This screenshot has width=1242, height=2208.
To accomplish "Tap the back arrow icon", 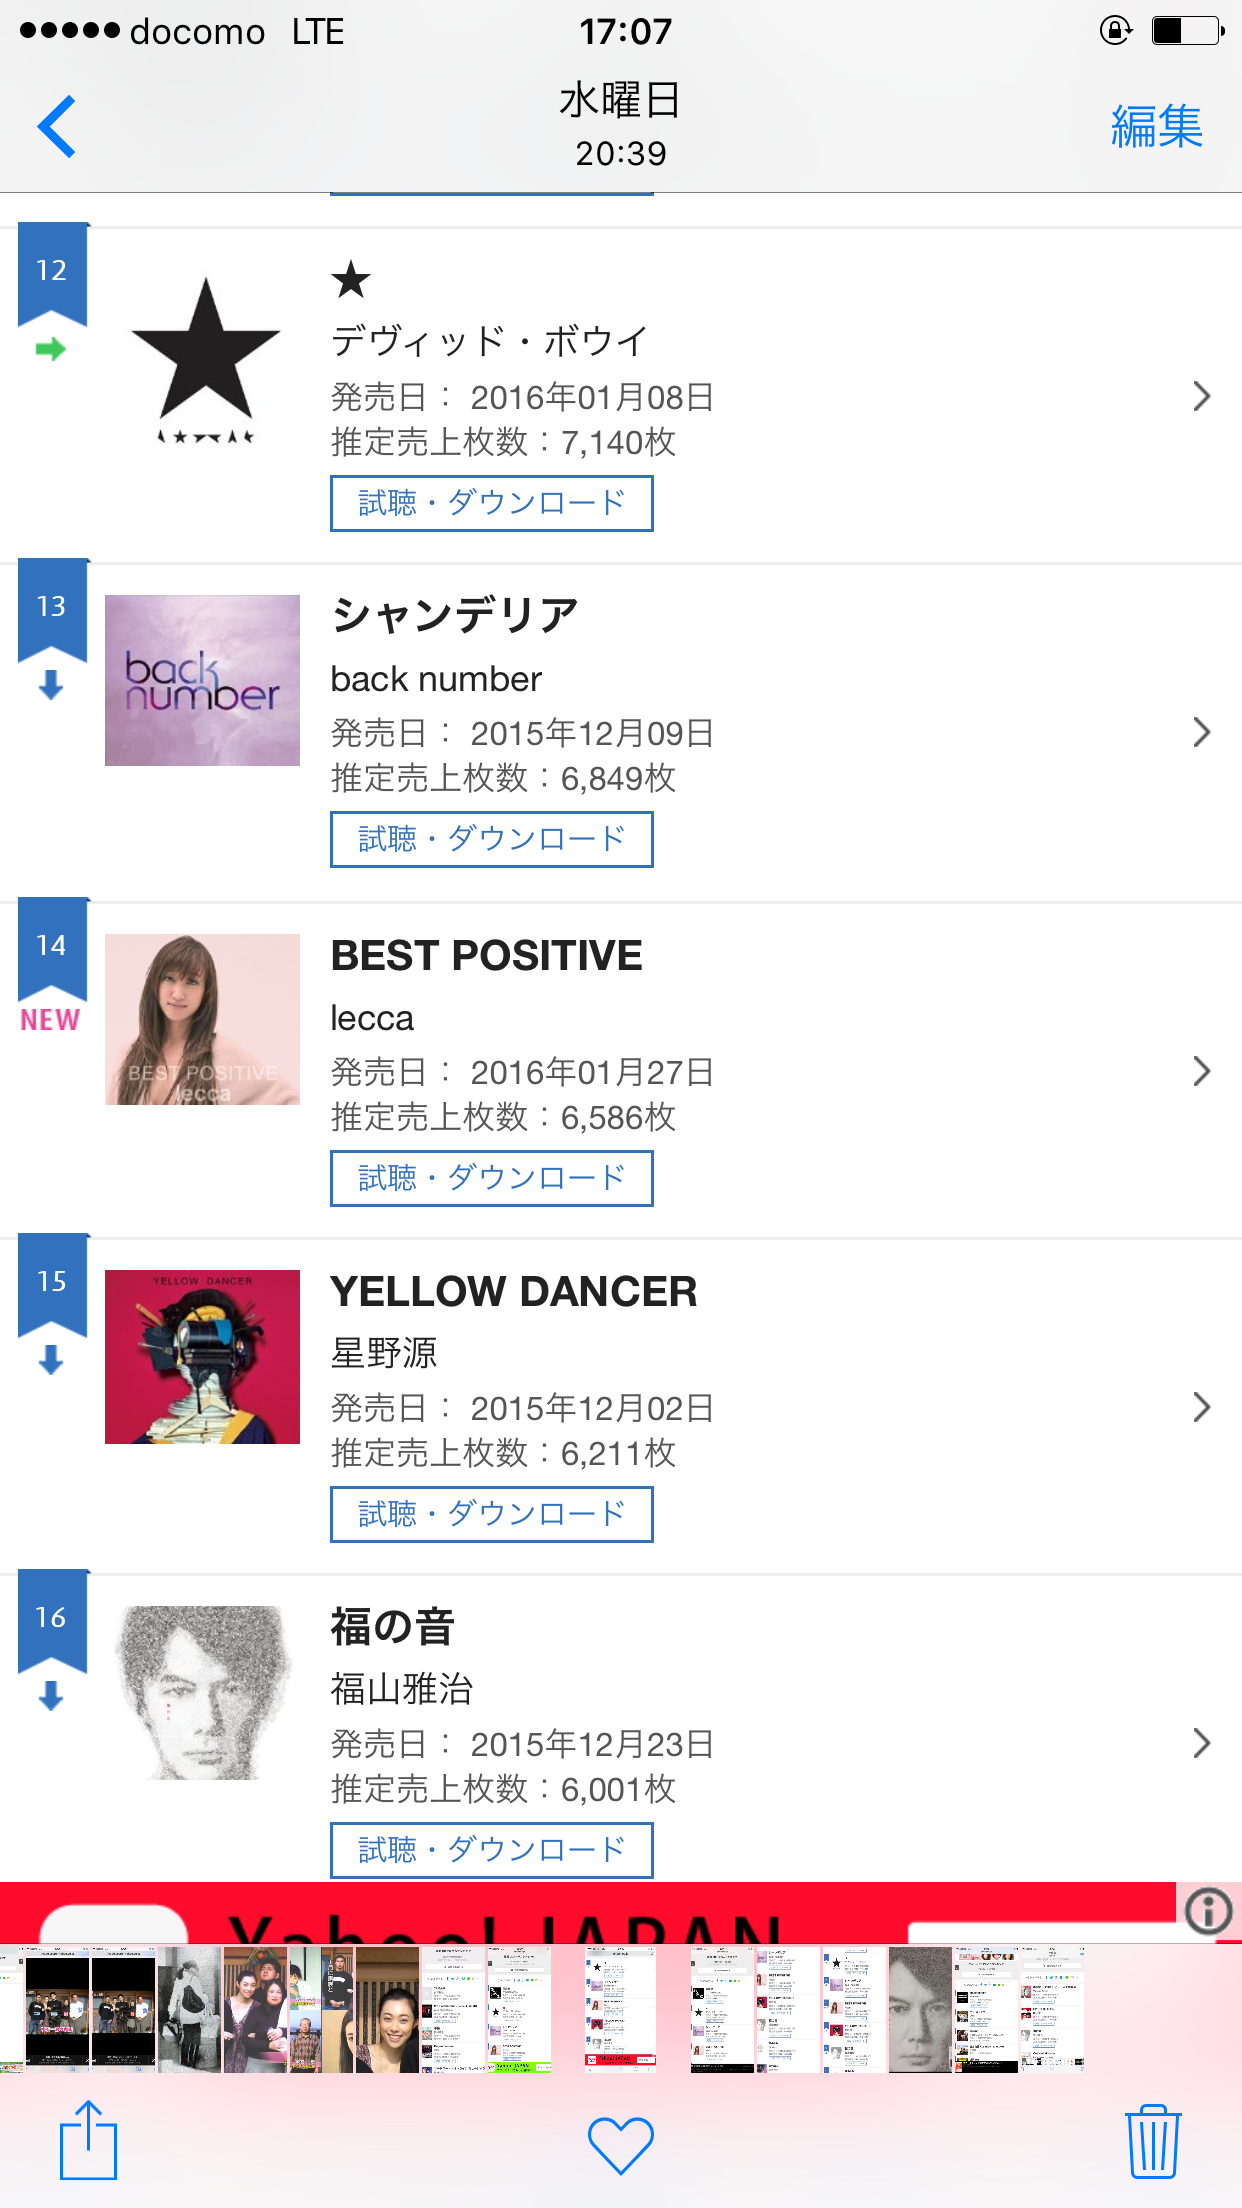I will point(57,127).
